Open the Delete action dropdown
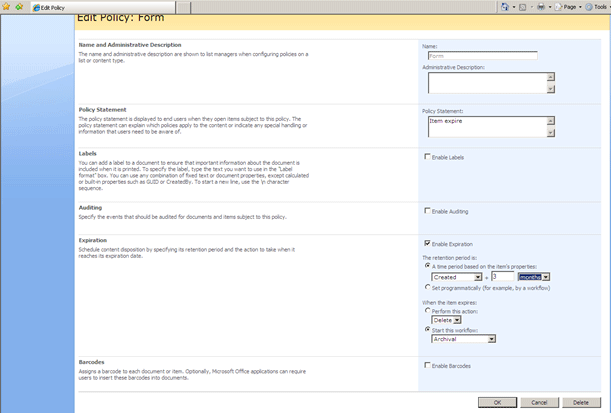 [446, 320]
